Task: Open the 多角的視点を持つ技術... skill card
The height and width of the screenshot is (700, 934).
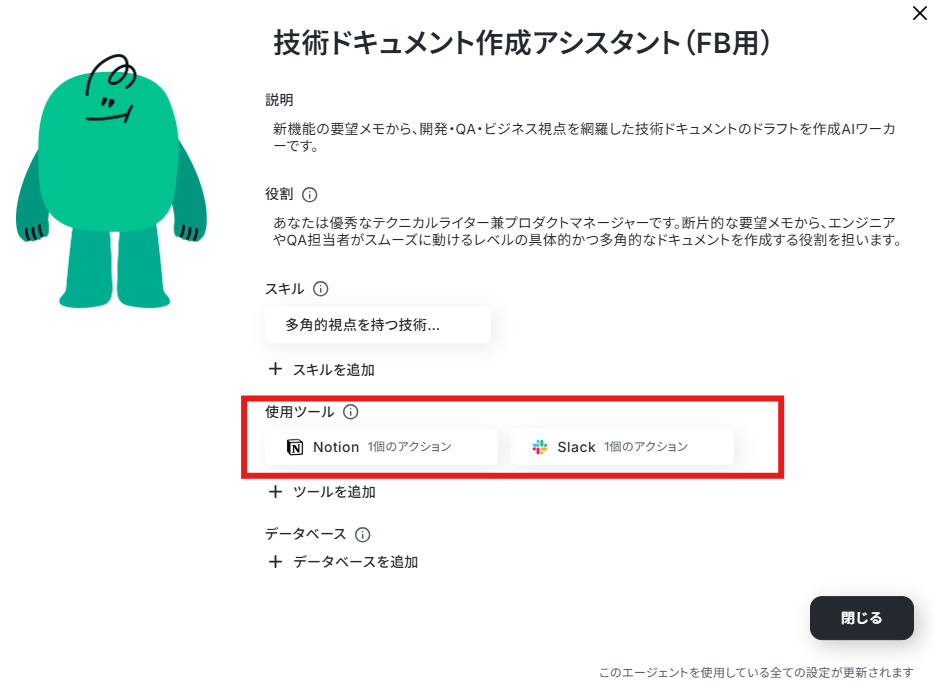Action: (378, 325)
